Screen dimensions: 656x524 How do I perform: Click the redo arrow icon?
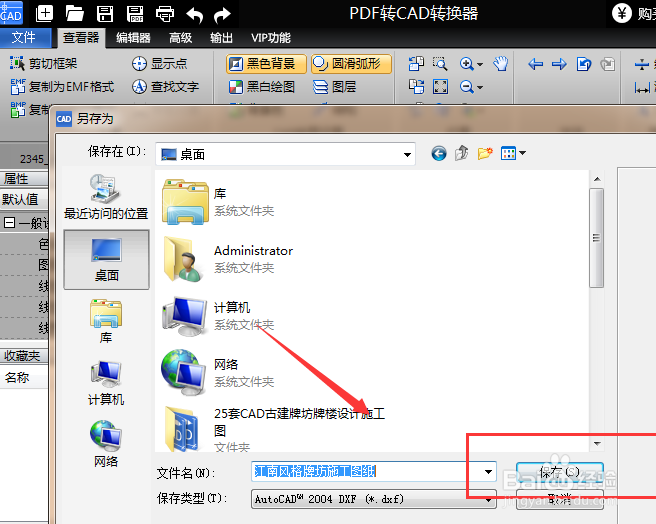click(x=222, y=15)
